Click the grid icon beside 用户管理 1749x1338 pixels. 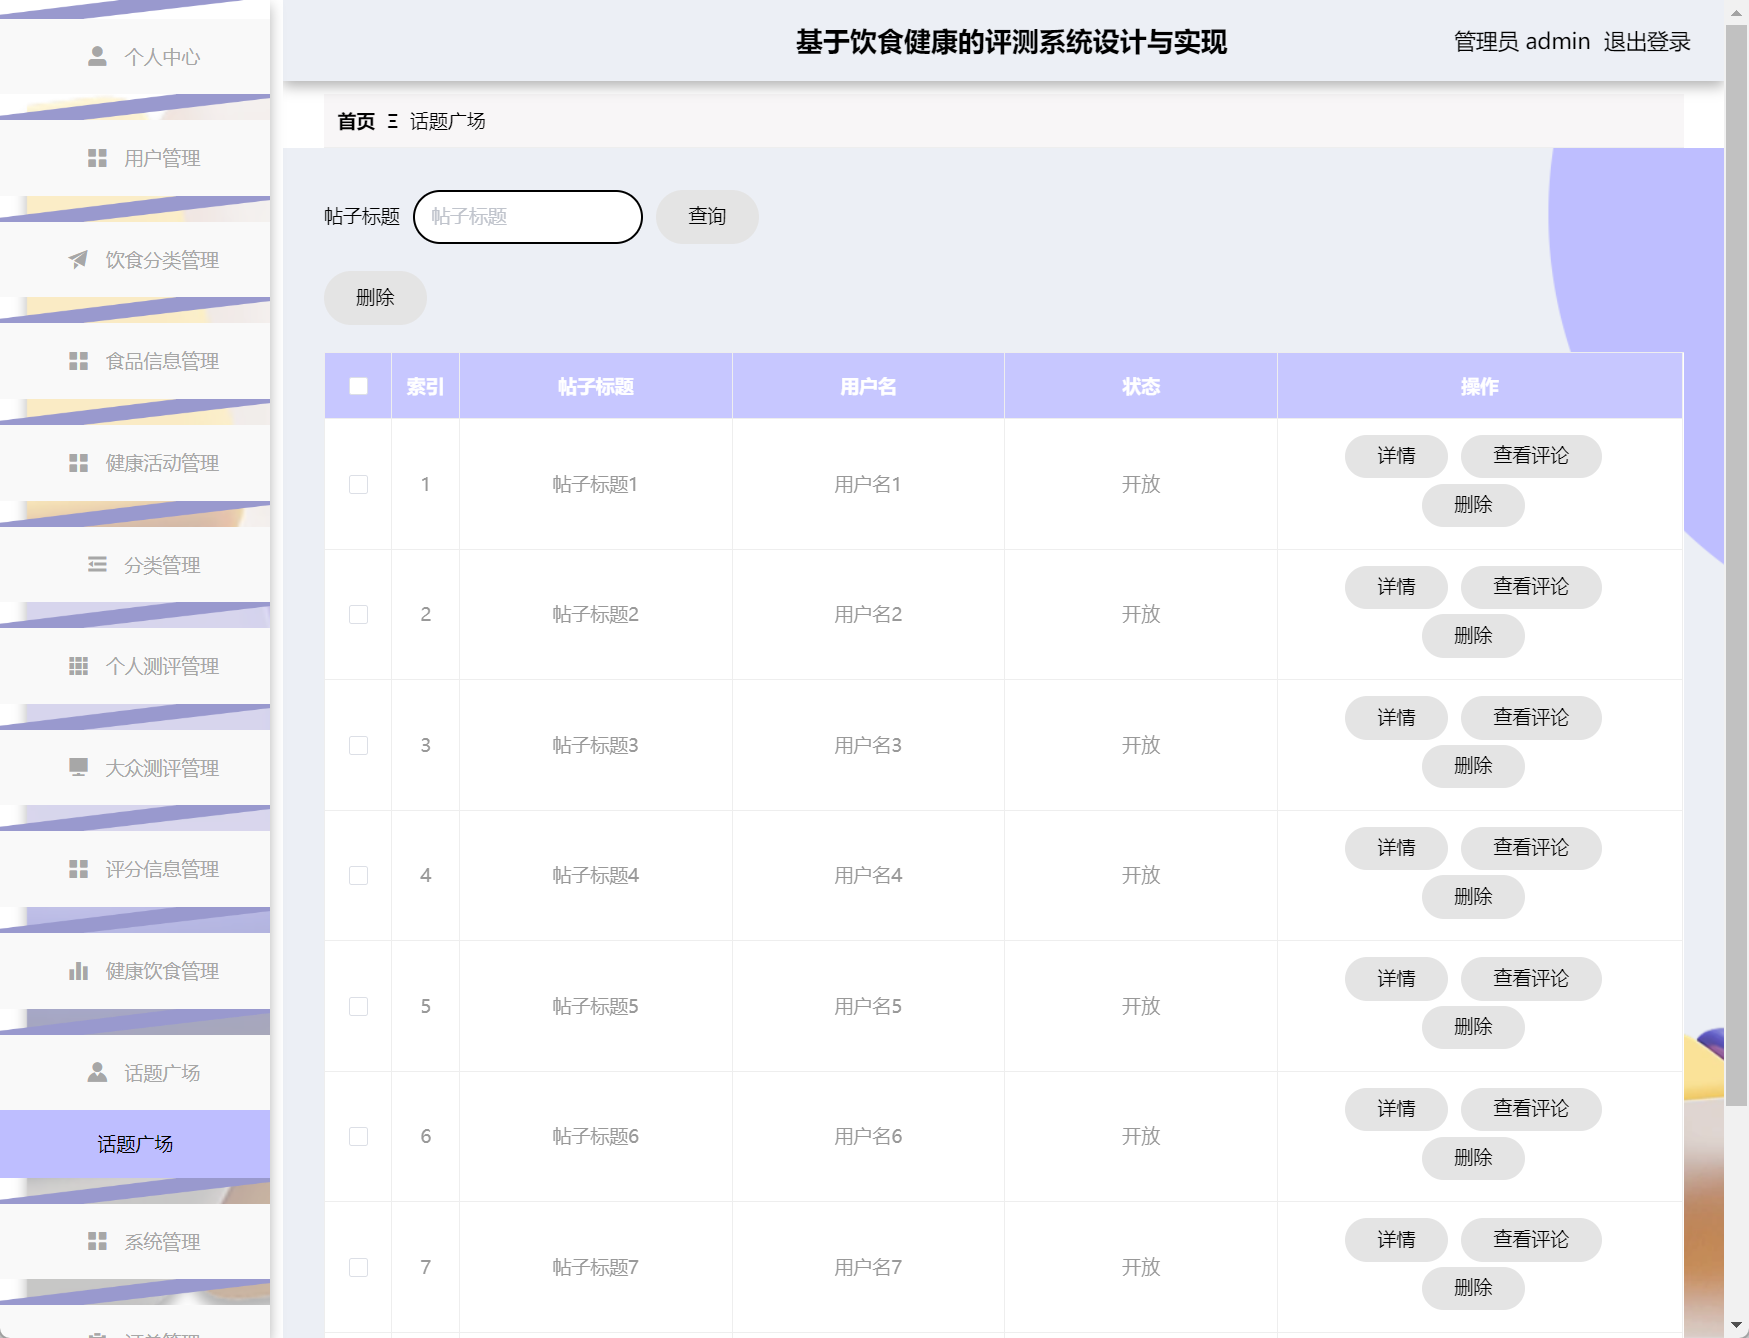[x=97, y=158]
